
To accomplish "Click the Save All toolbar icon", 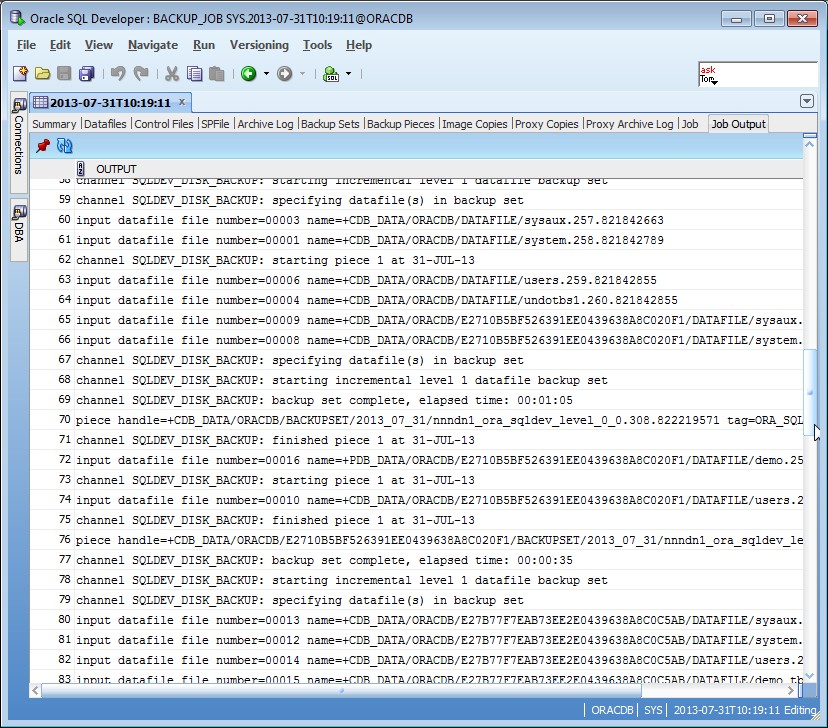I will click(86, 73).
